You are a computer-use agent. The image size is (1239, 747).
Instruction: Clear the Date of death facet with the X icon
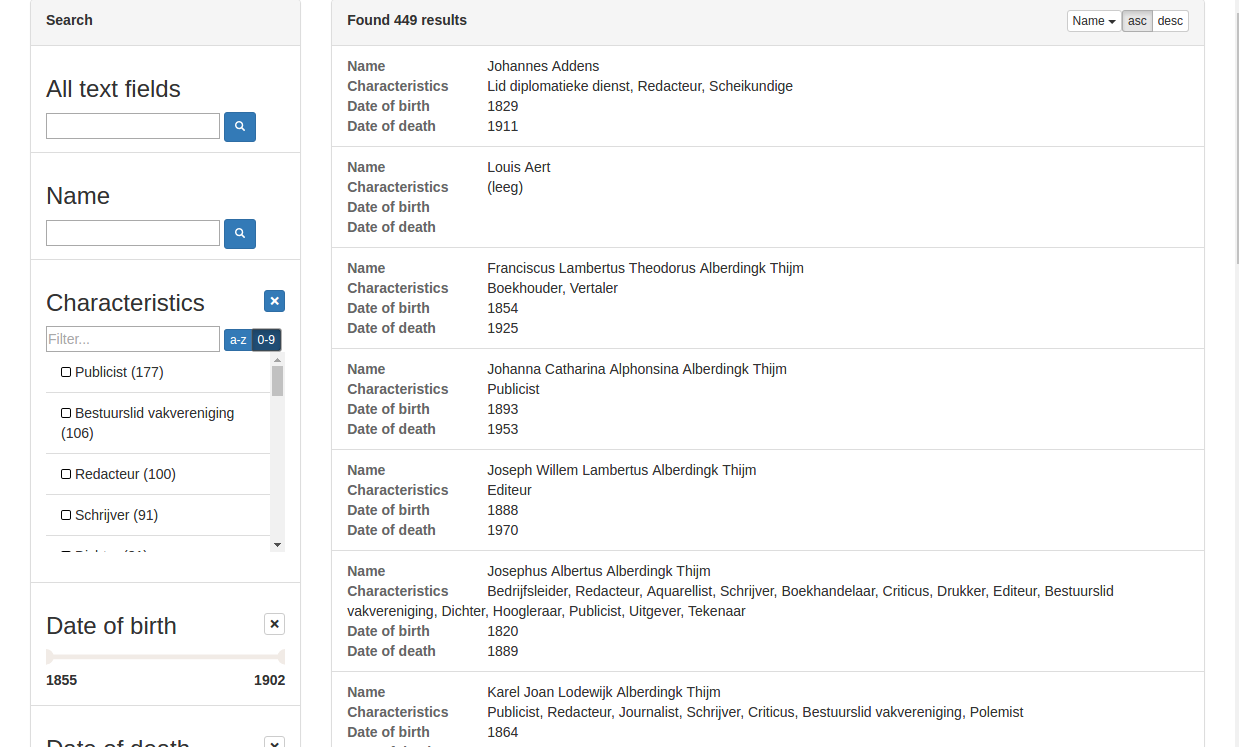275,743
